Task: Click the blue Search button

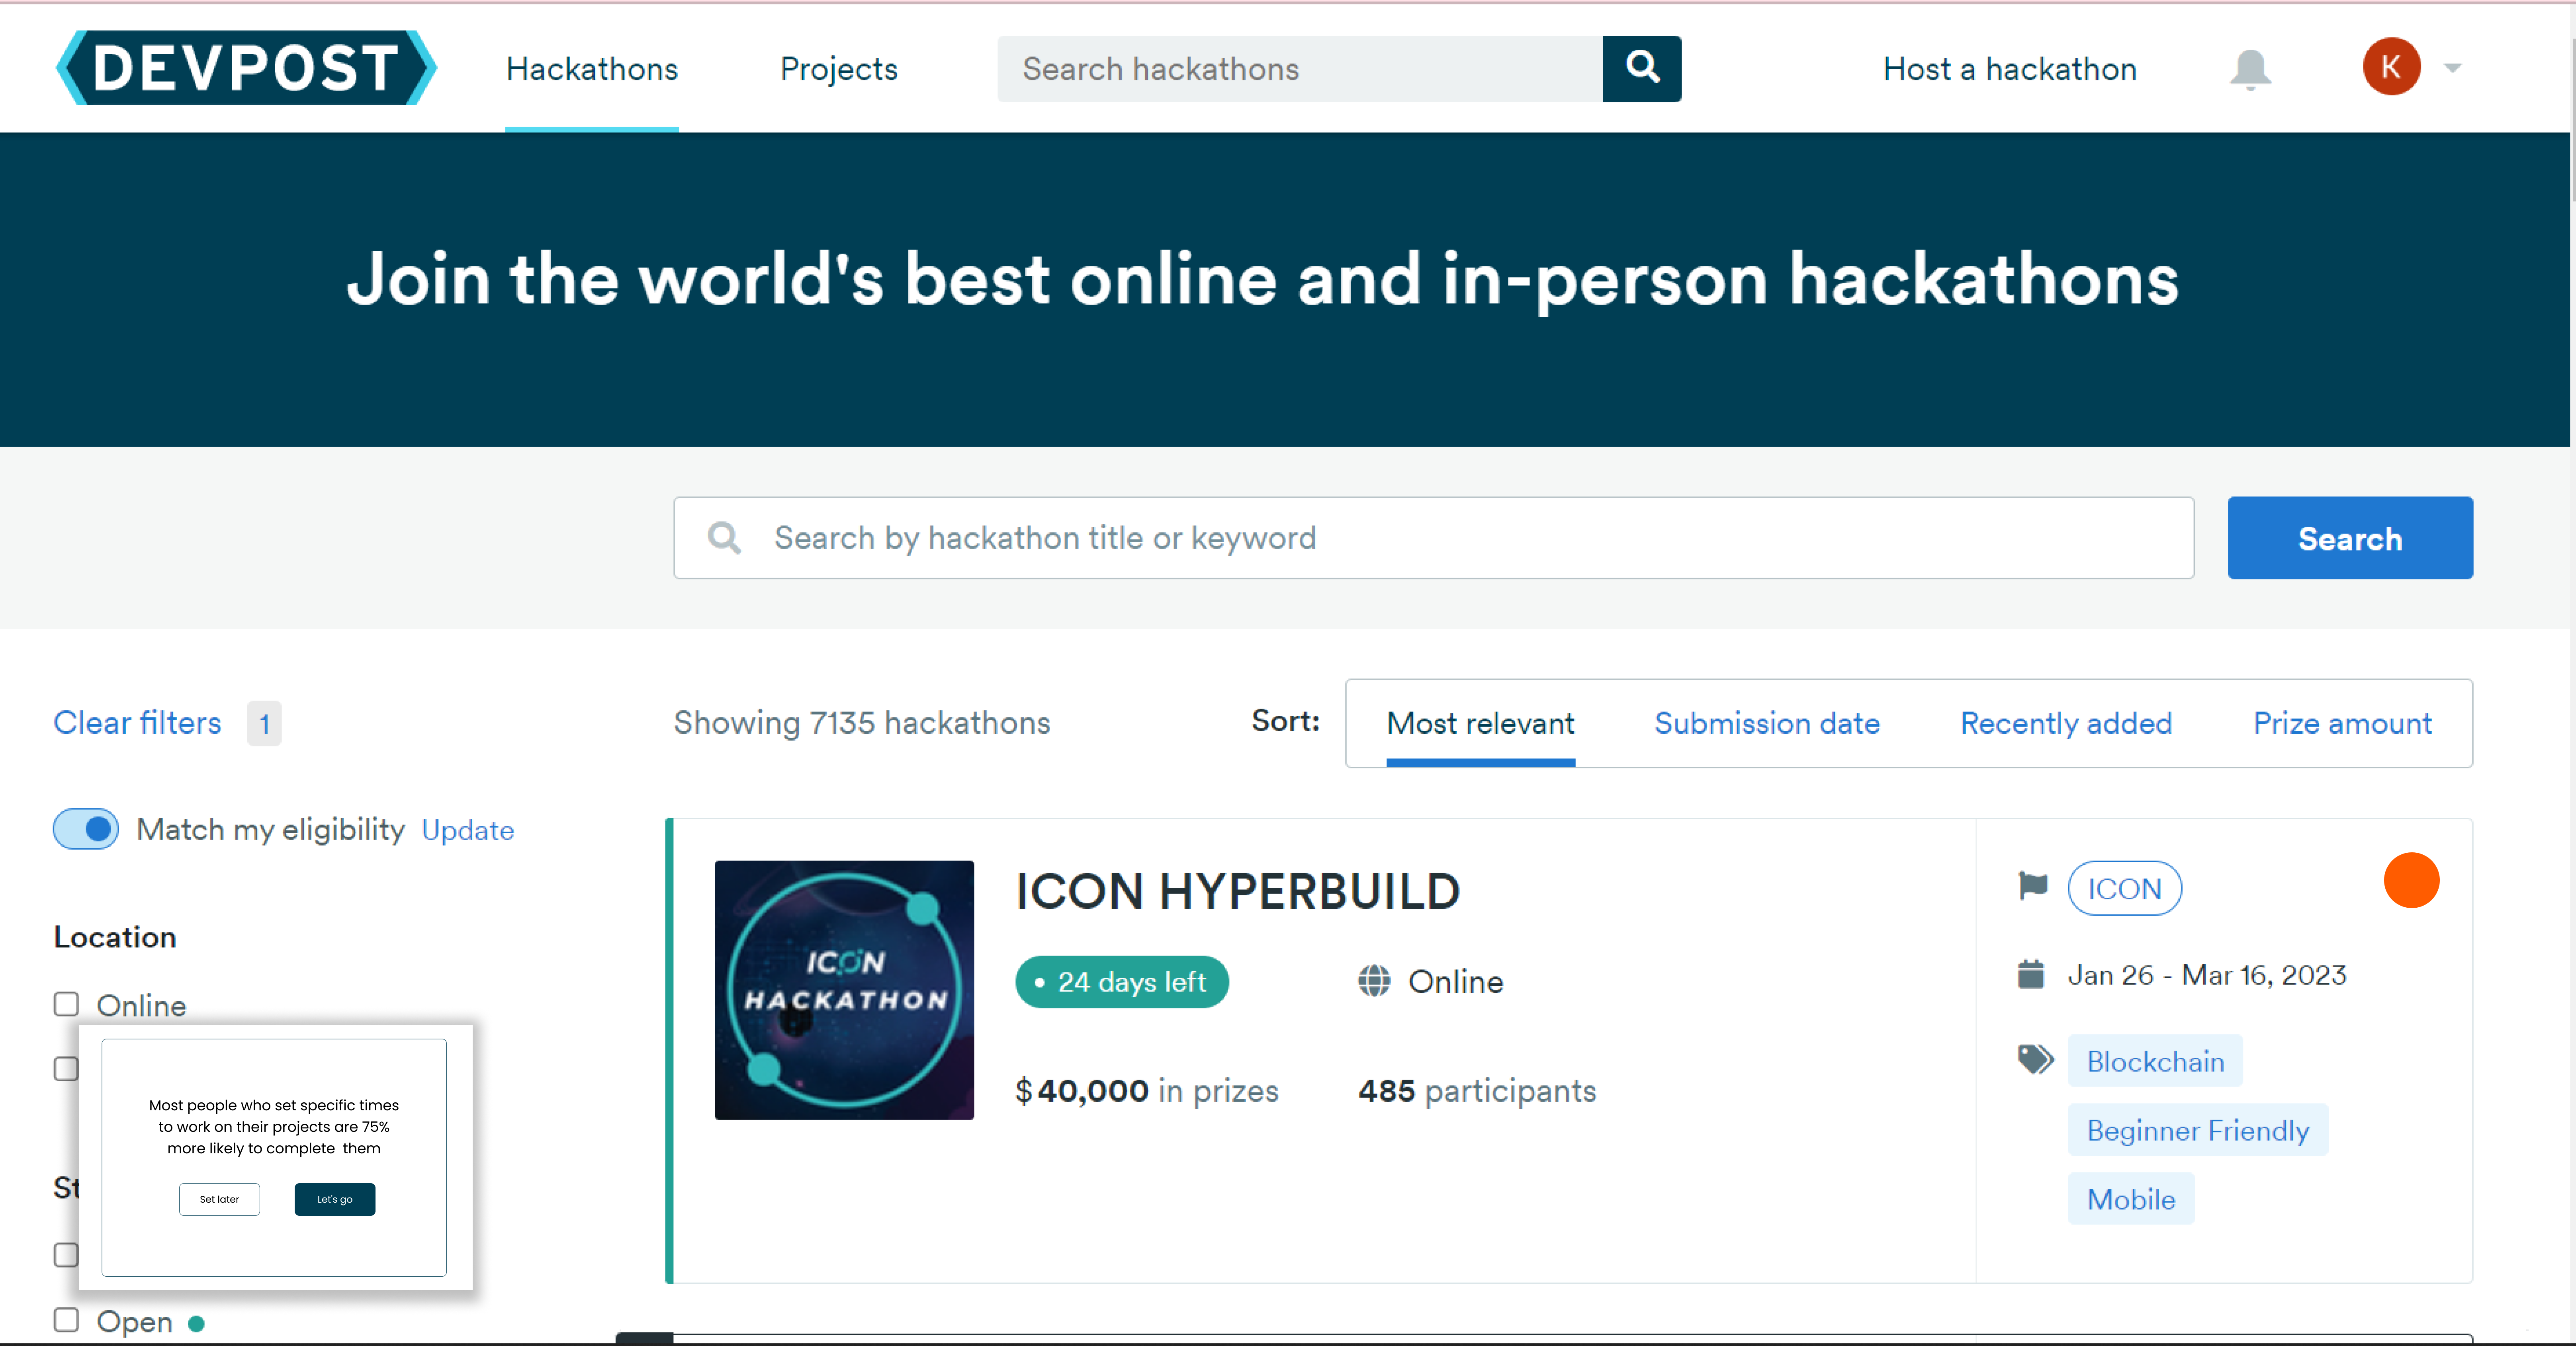Action: [2349, 538]
